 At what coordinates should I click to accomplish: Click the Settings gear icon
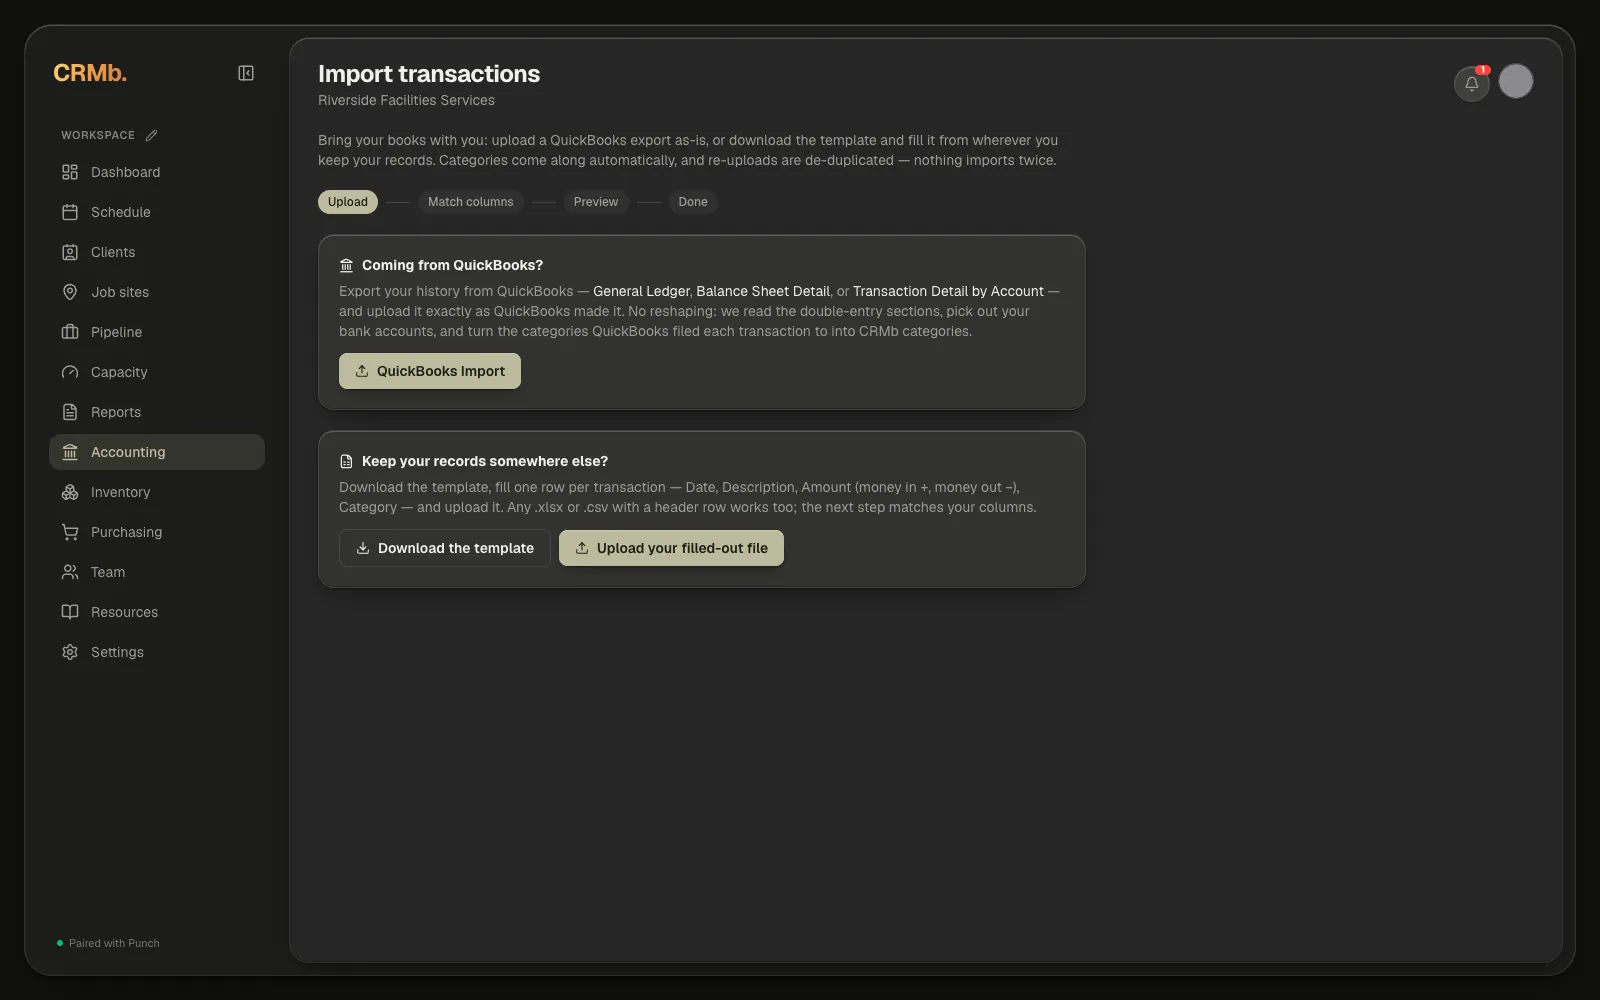click(x=70, y=652)
